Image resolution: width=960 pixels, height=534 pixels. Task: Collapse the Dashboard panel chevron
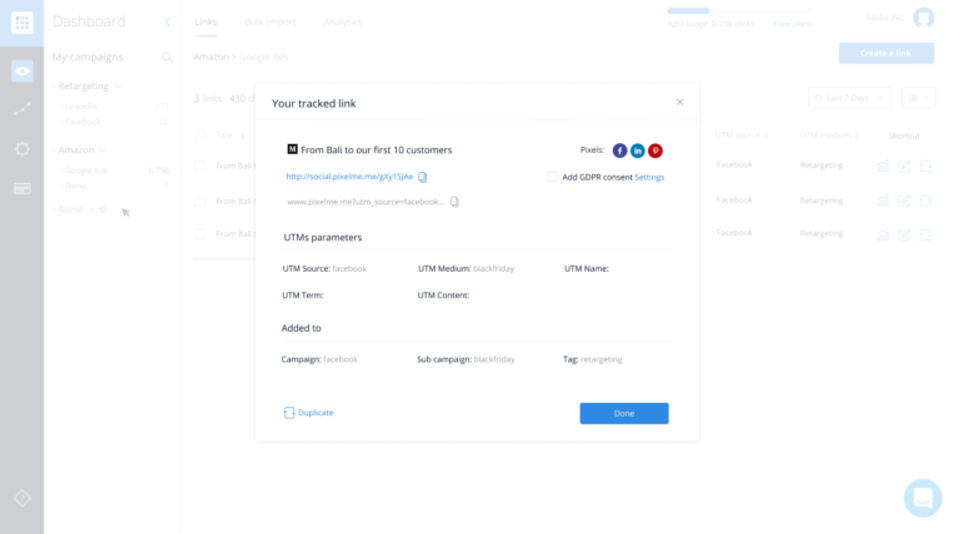coord(167,22)
